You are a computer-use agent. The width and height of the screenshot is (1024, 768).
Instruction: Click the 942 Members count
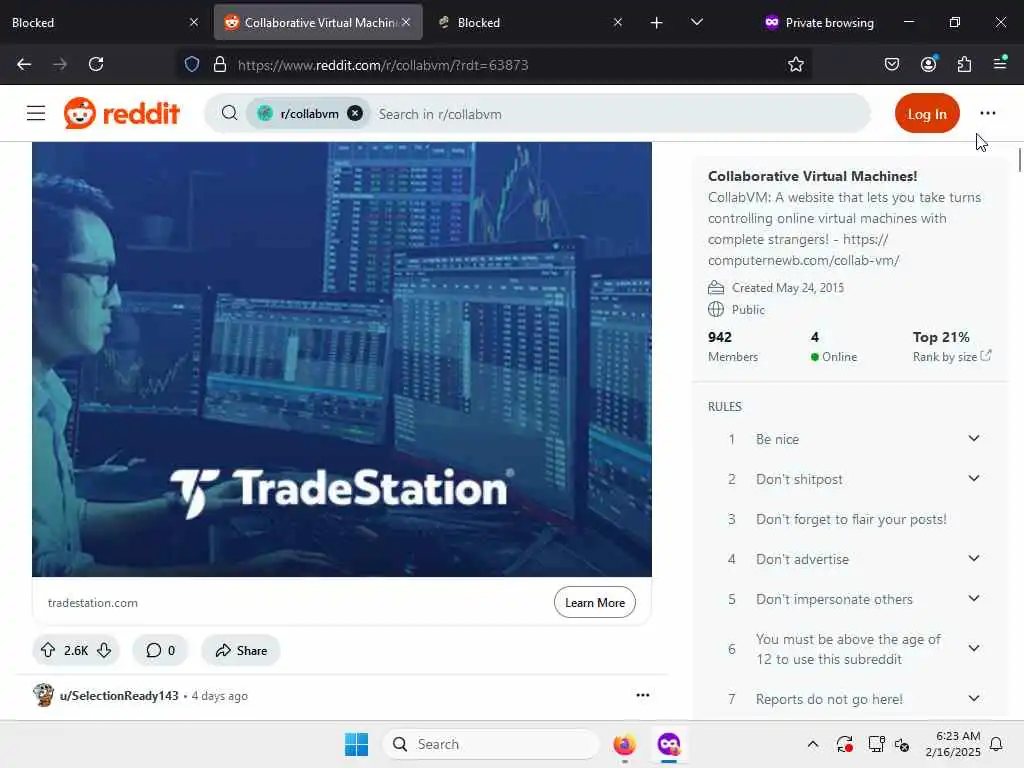(733, 346)
